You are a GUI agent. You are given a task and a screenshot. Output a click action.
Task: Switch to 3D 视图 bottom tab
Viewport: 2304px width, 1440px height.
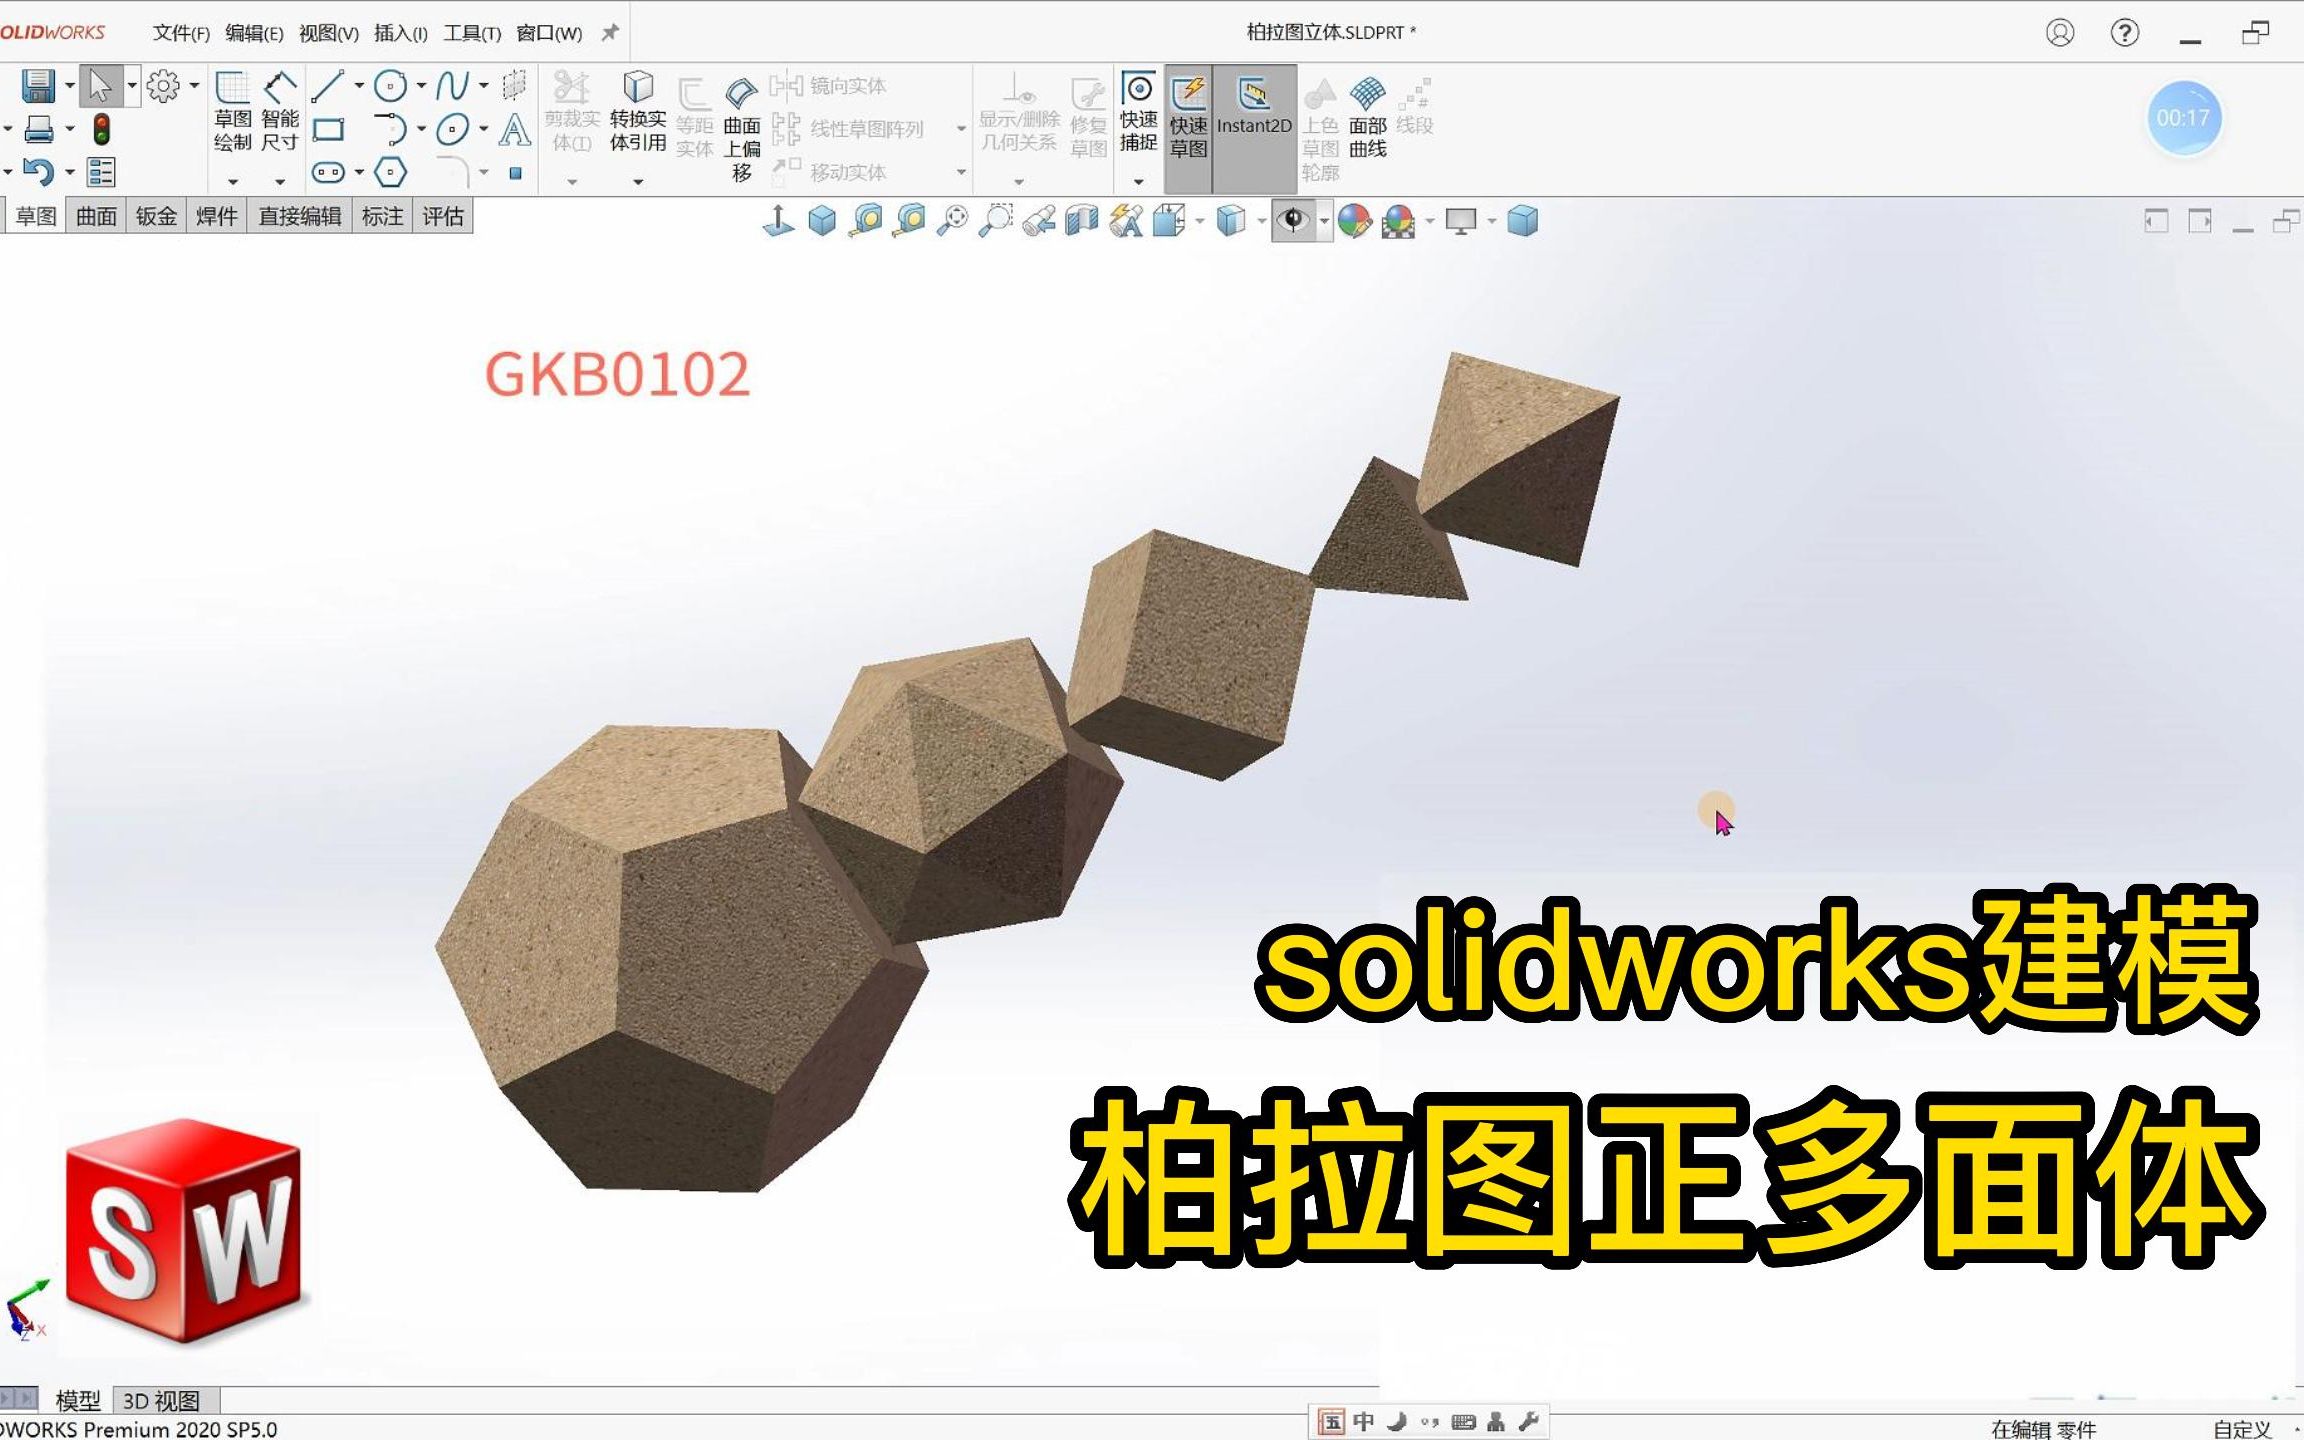tap(162, 1401)
